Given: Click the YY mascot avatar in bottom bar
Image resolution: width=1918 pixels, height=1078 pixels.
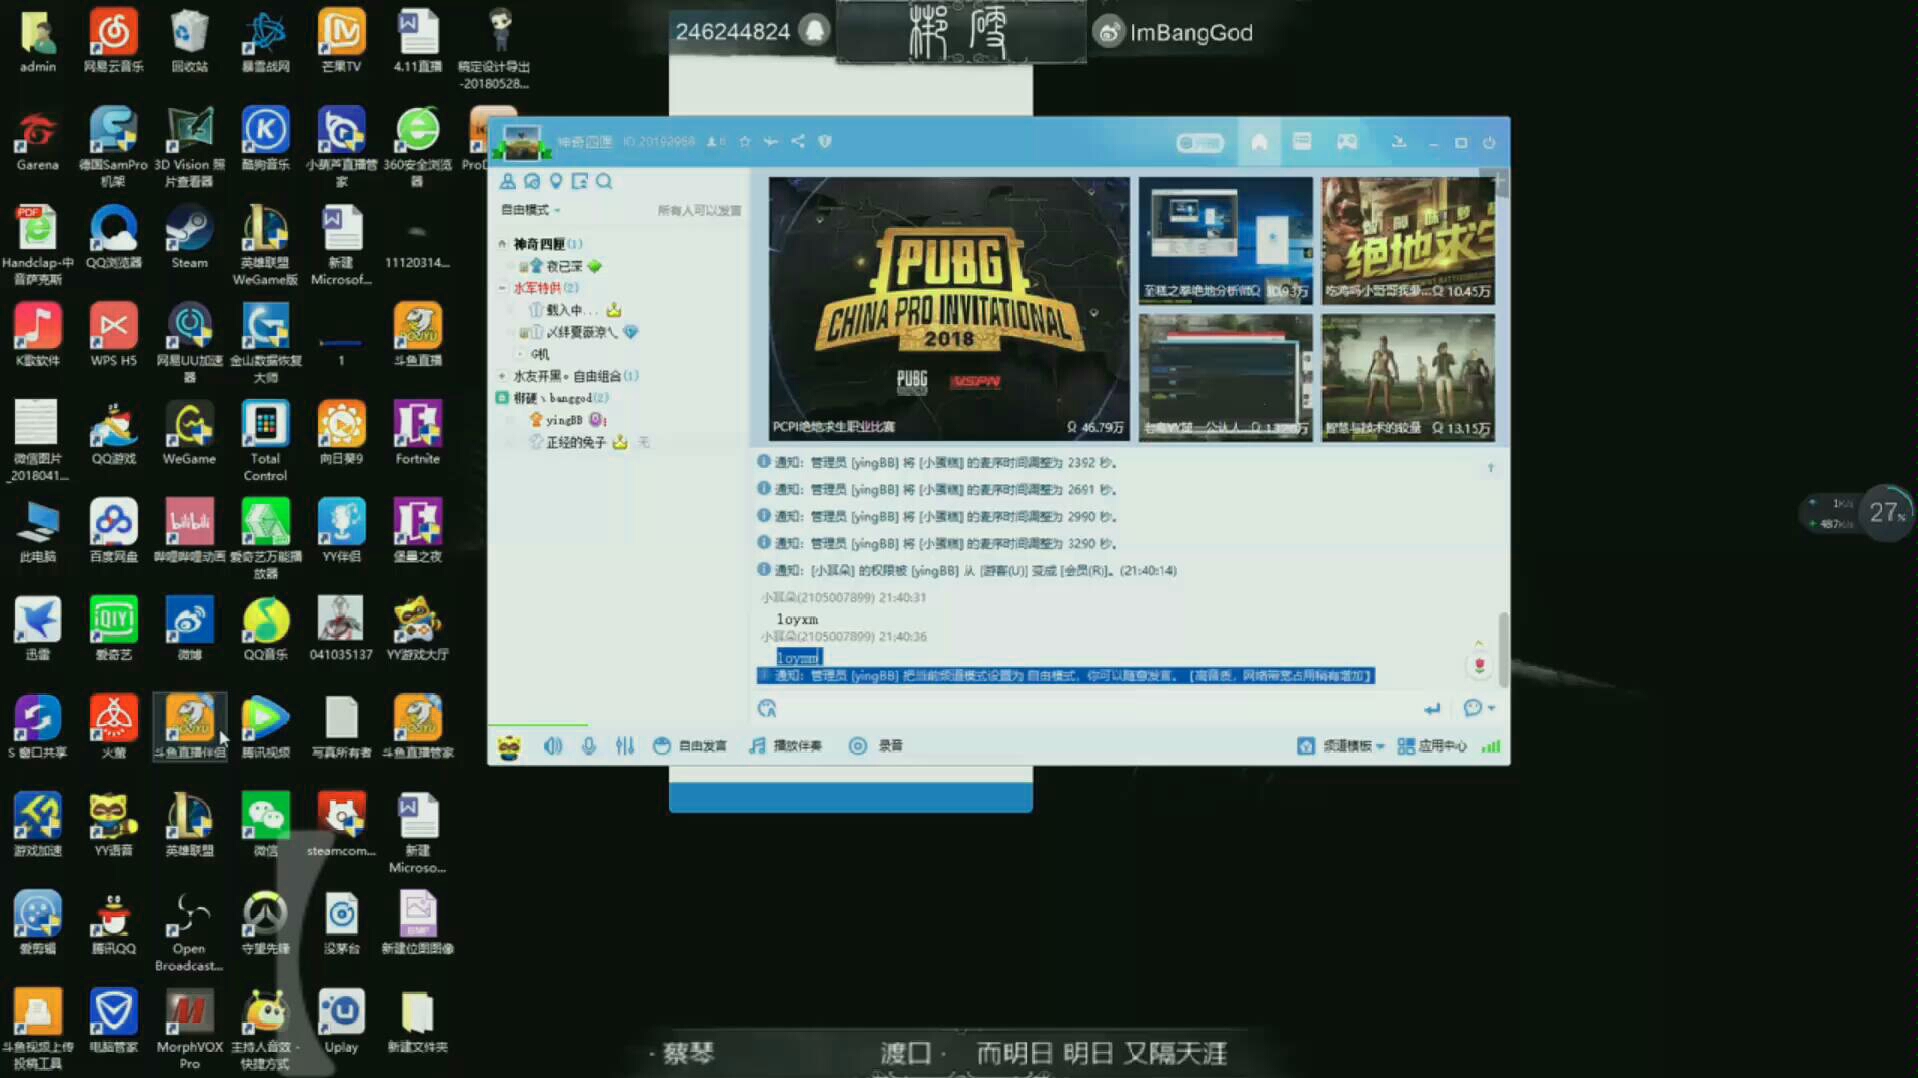Looking at the screenshot, I should 509,747.
